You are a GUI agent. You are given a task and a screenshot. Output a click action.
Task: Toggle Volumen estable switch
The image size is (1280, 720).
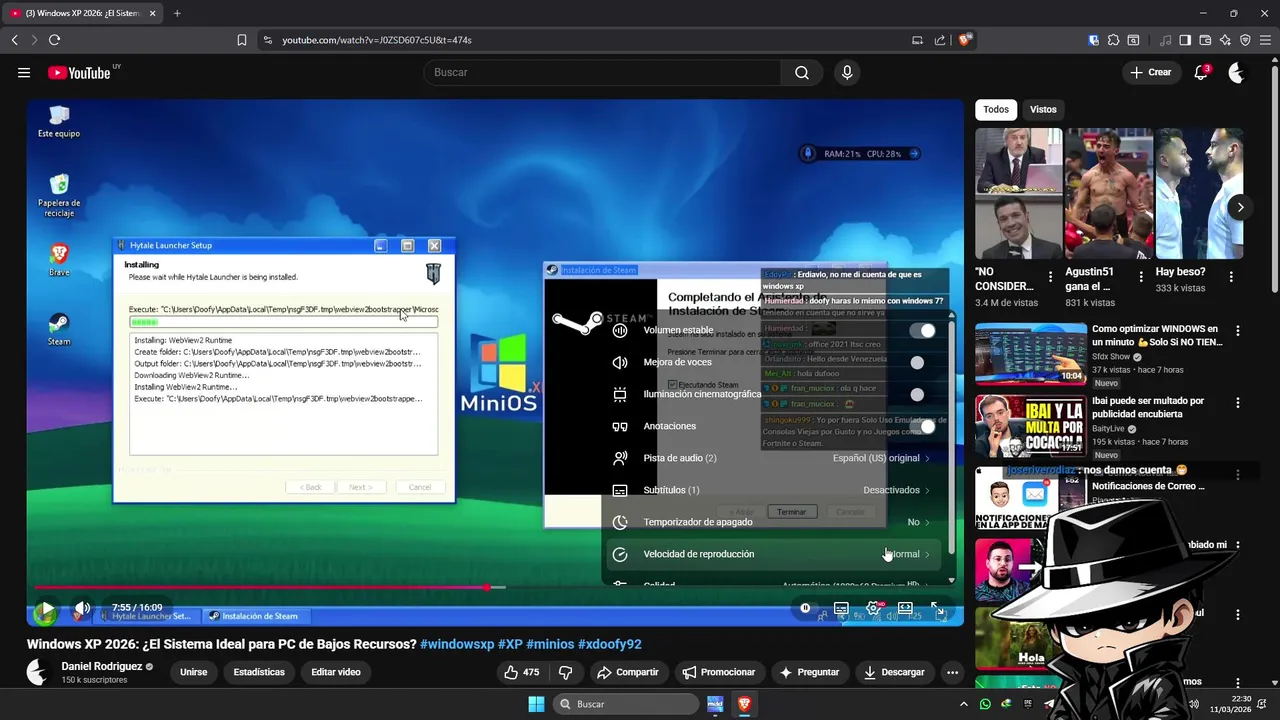pyautogui.click(x=922, y=330)
